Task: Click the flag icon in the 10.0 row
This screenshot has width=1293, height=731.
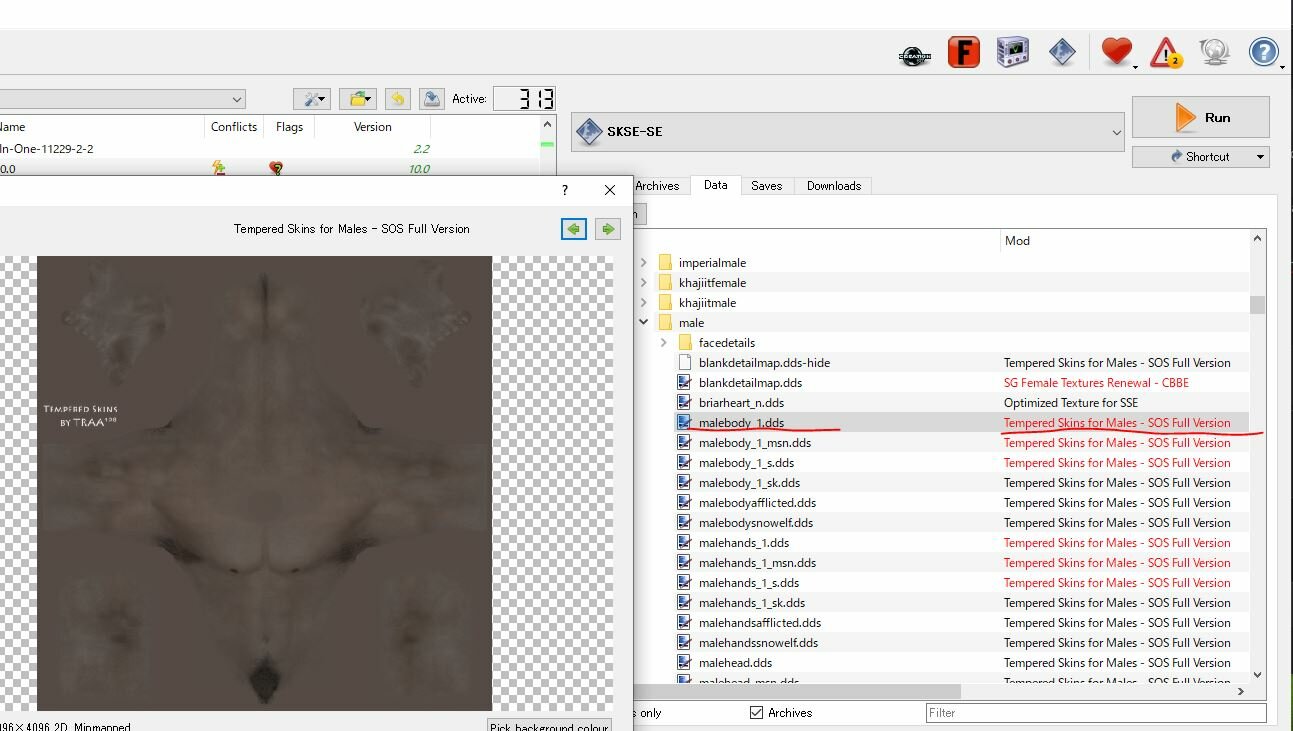Action: pos(277,168)
